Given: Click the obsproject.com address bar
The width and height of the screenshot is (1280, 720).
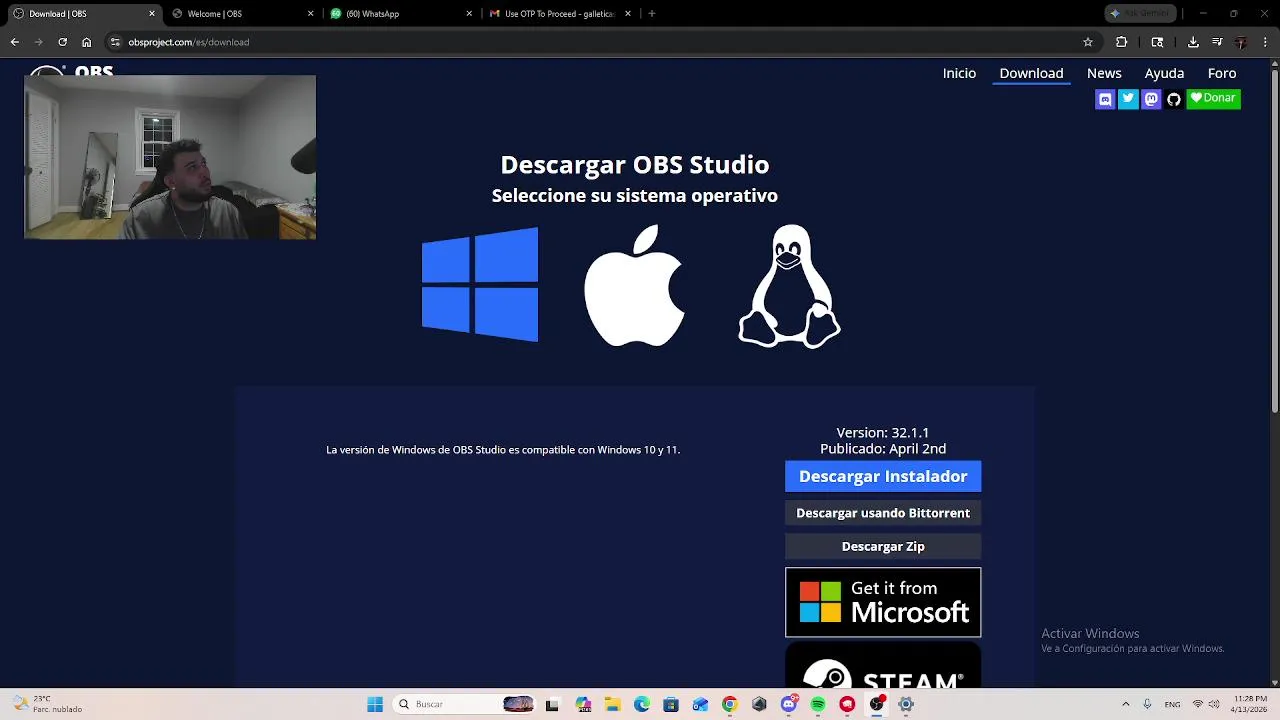Looking at the screenshot, I should (600, 42).
